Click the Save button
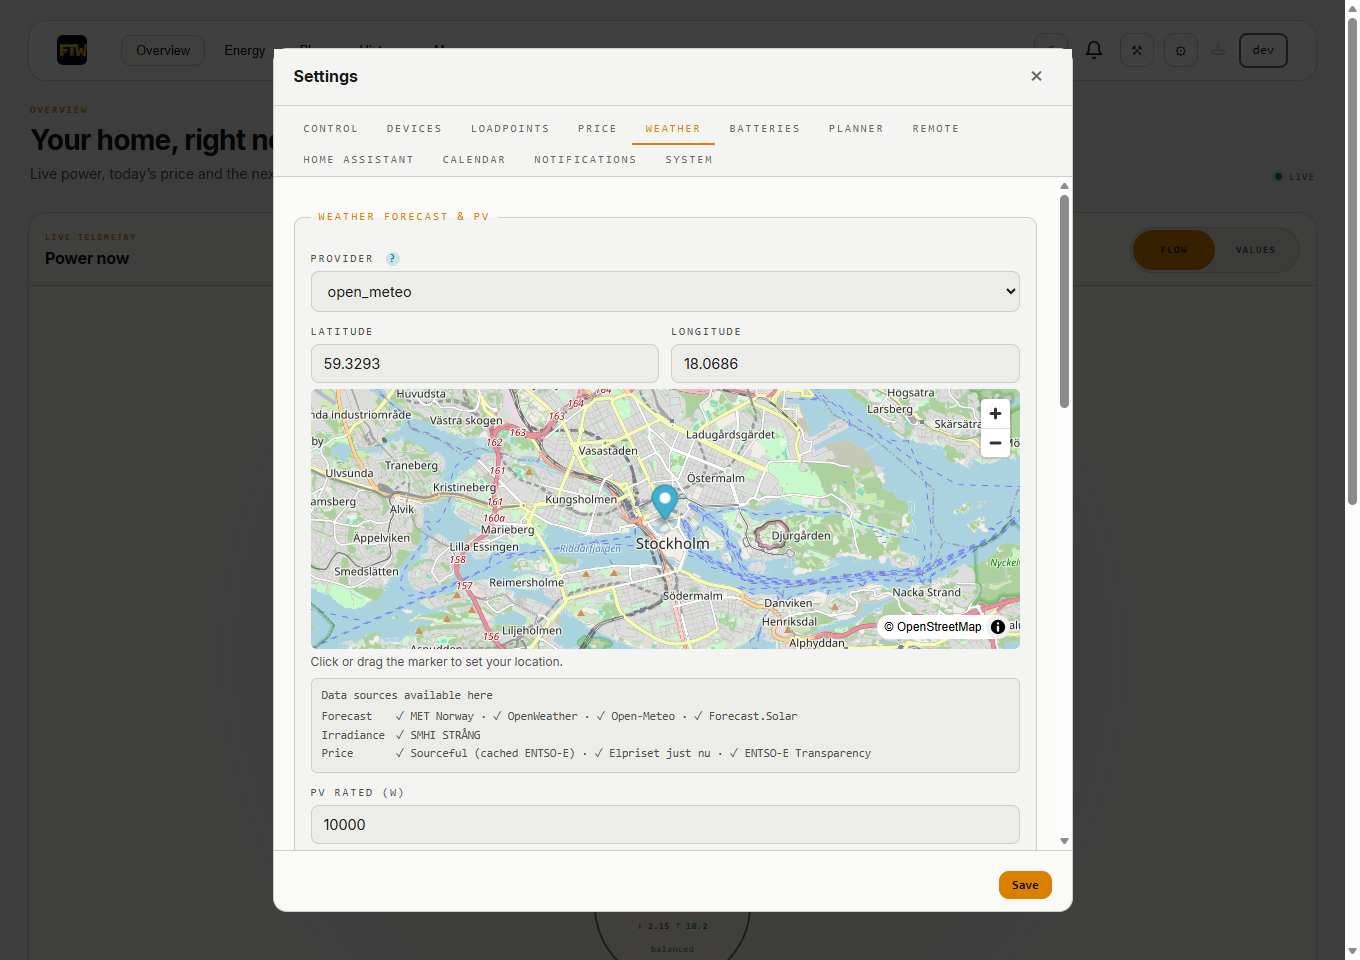Viewport: 1360px width, 960px height. pos(1025,885)
